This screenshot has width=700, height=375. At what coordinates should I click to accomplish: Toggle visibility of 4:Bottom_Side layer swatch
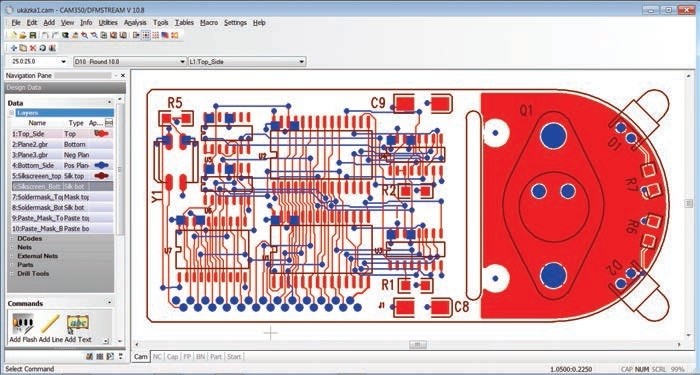point(101,165)
